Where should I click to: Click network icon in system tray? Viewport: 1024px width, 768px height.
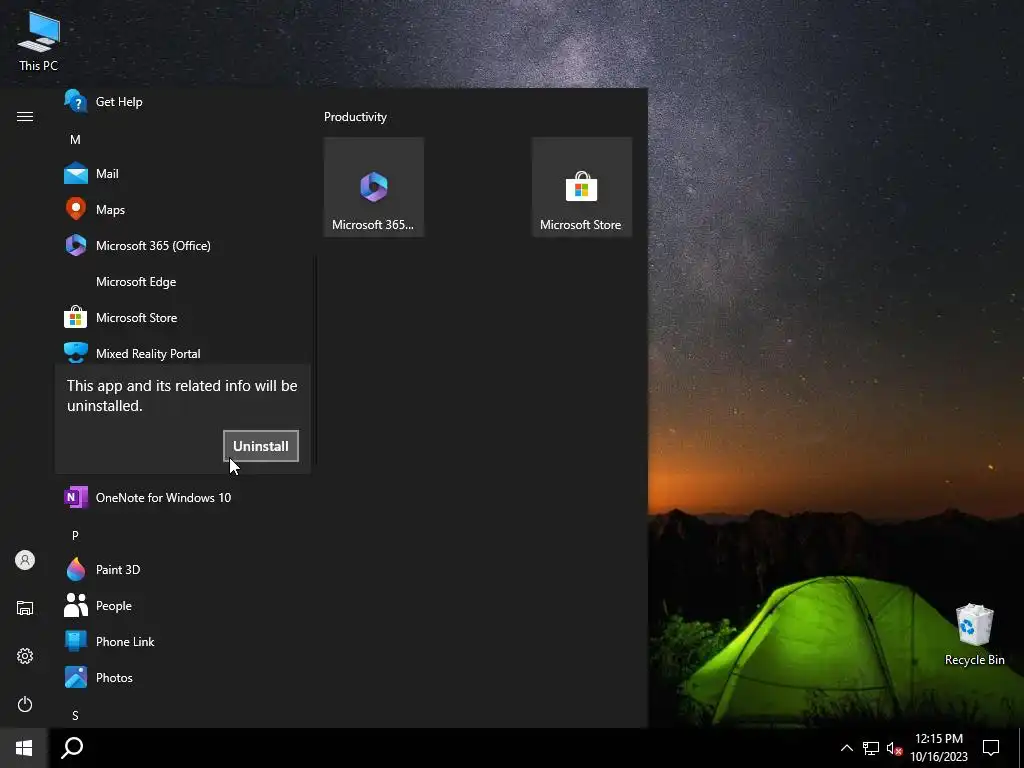pos(871,748)
